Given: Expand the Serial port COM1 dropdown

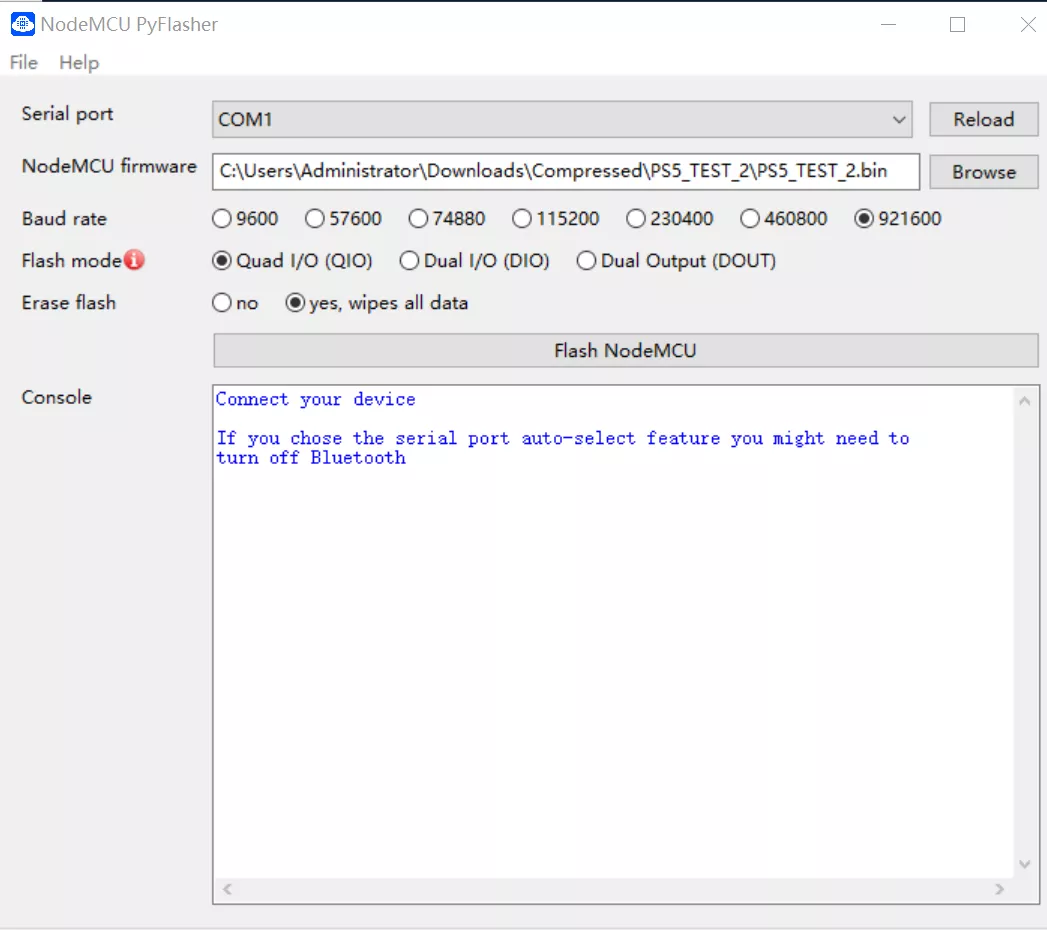Looking at the screenshot, I should tap(897, 120).
